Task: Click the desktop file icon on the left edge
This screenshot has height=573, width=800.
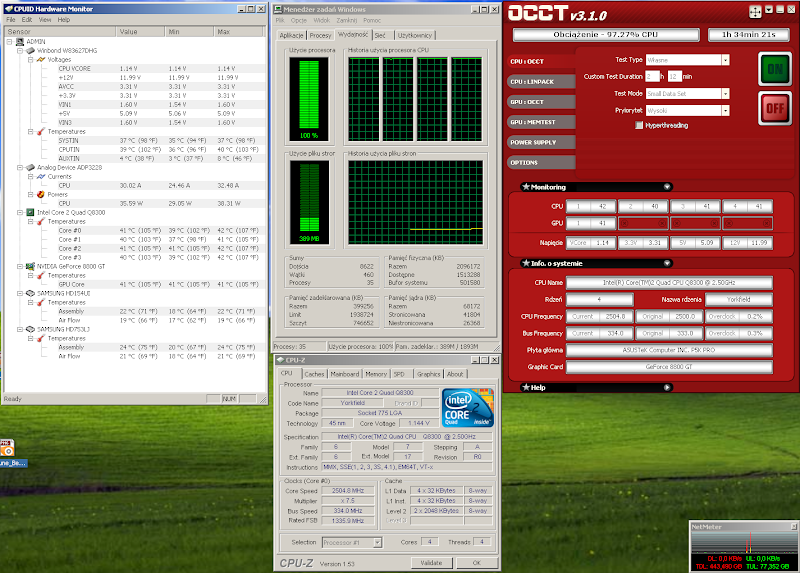Action: pos(7,447)
